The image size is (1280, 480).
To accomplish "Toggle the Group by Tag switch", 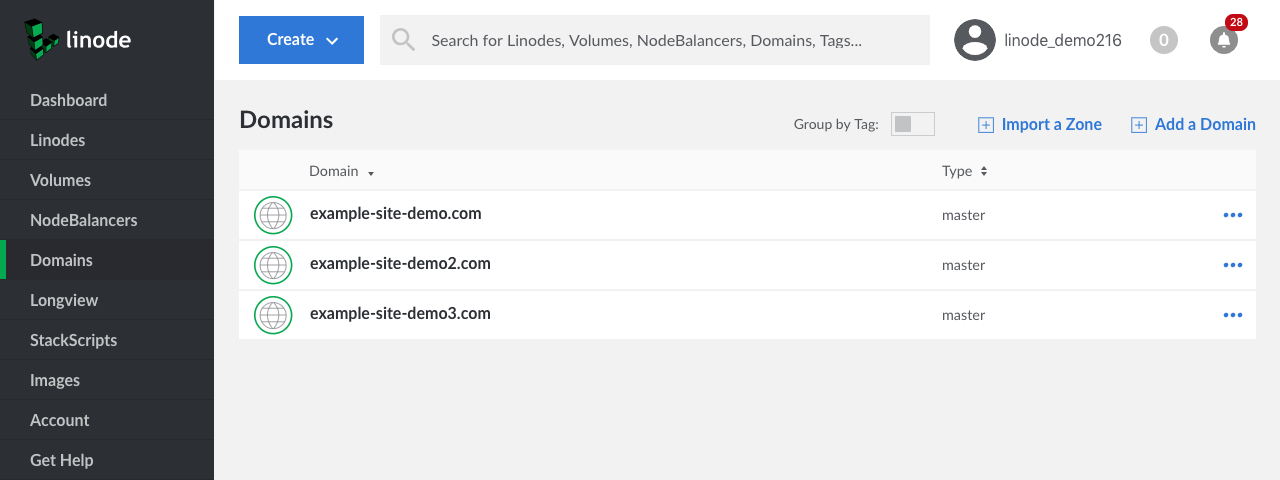I will 912,124.
